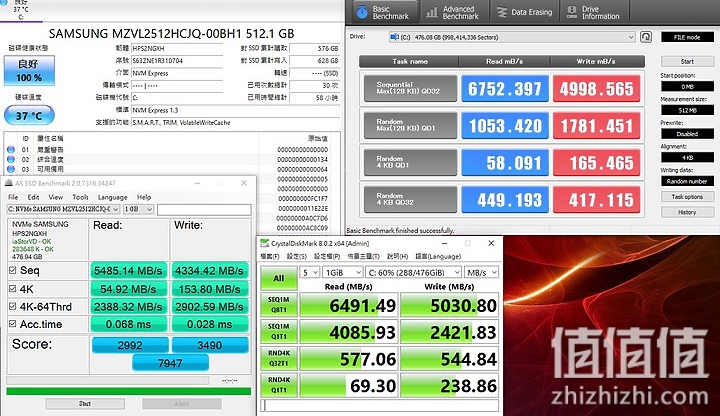Run the SEQ1M Q8T1 test
This screenshot has width=720, height=416.
click(279, 305)
